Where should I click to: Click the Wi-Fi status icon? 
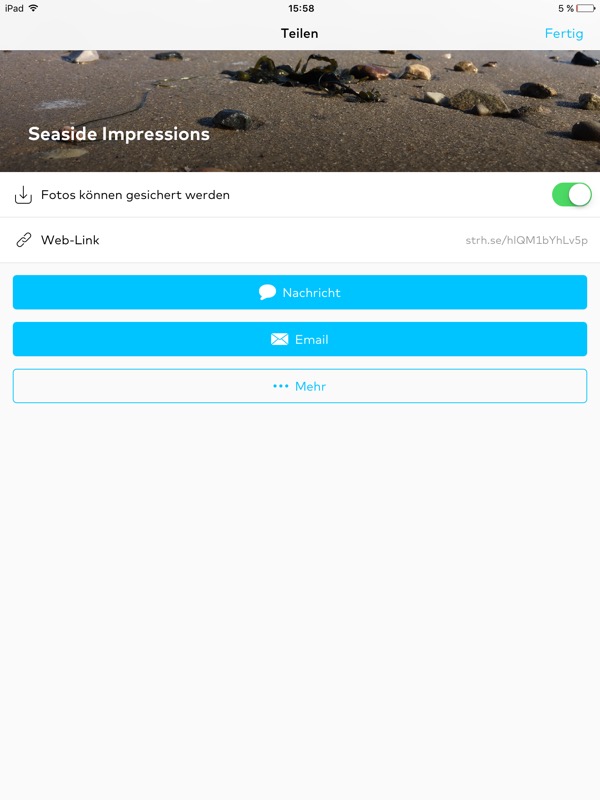34,8
